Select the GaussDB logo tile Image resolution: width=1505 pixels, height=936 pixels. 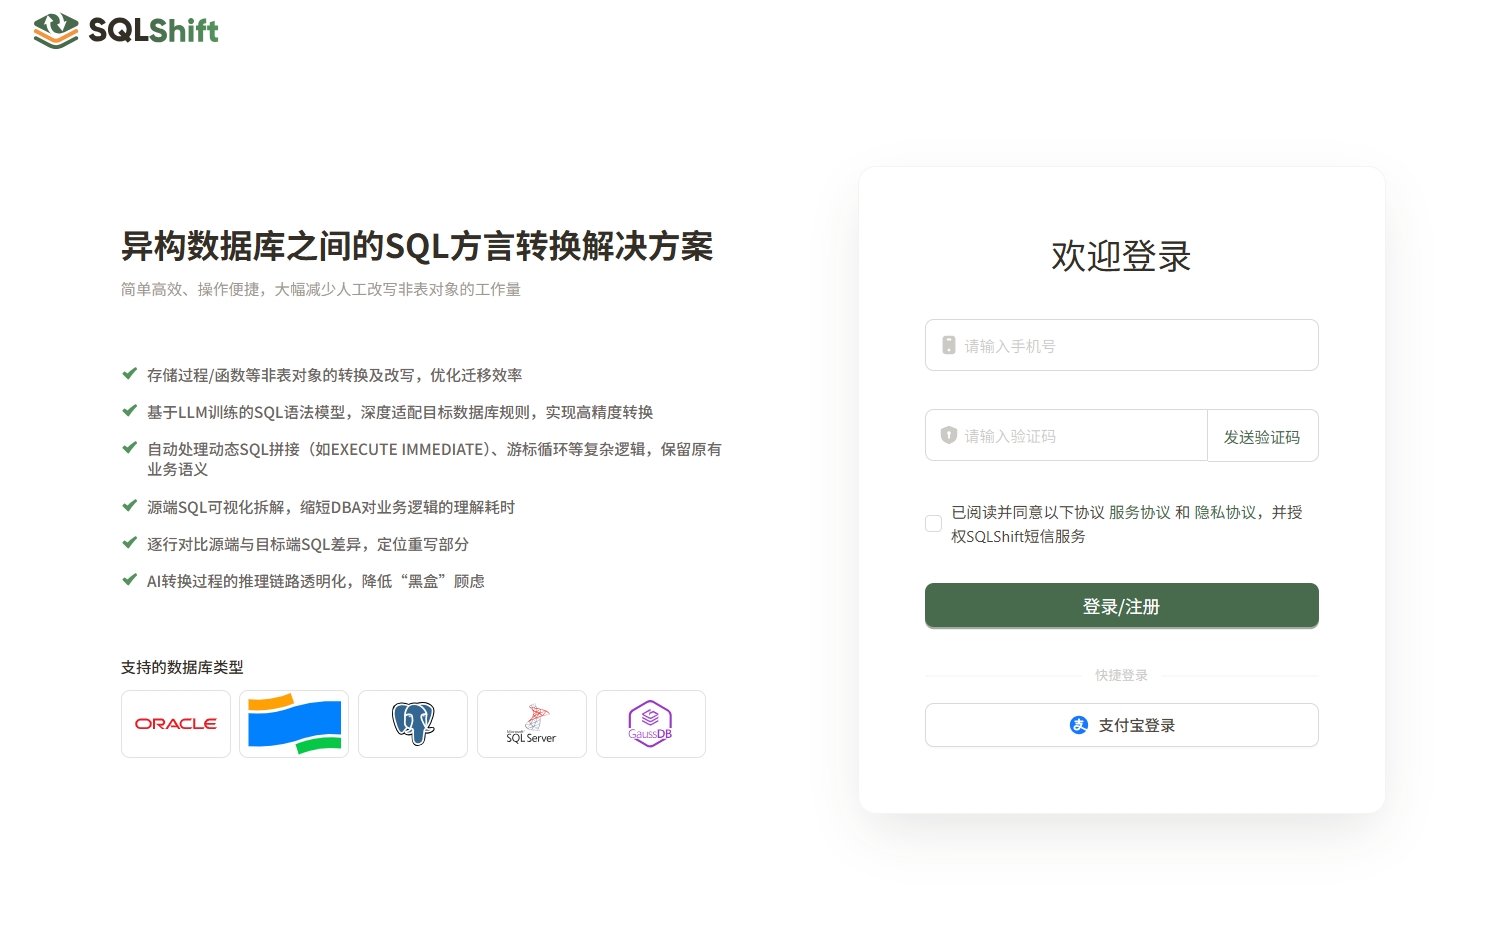[x=651, y=724]
